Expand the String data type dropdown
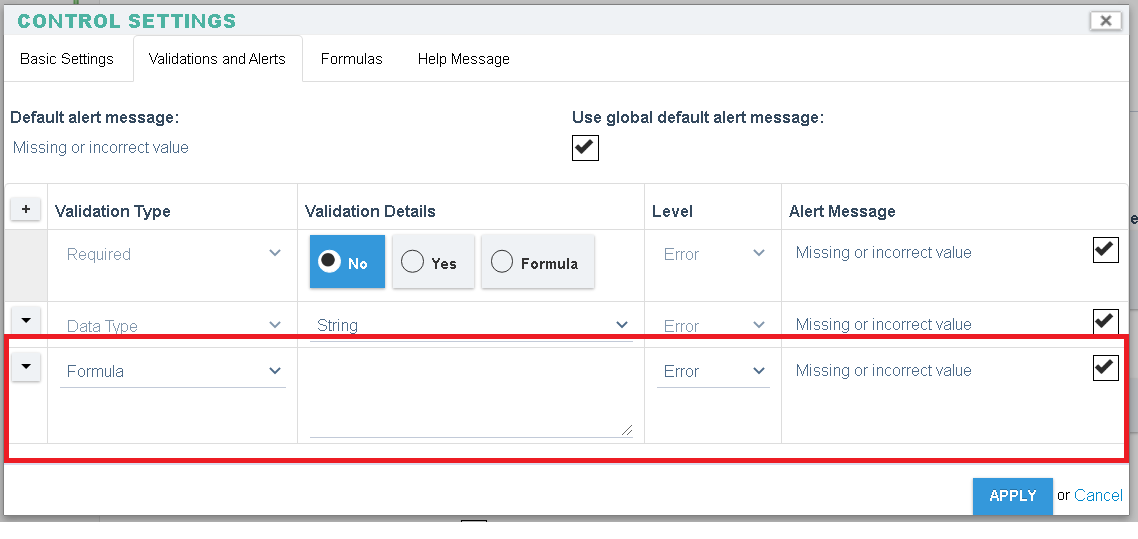 [x=471, y=325]
